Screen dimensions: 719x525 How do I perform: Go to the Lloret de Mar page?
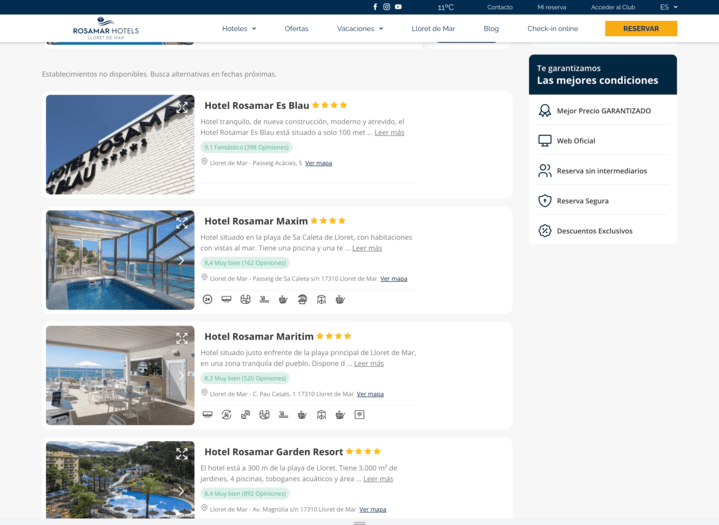pyautogui.click(x=433, y=28)
